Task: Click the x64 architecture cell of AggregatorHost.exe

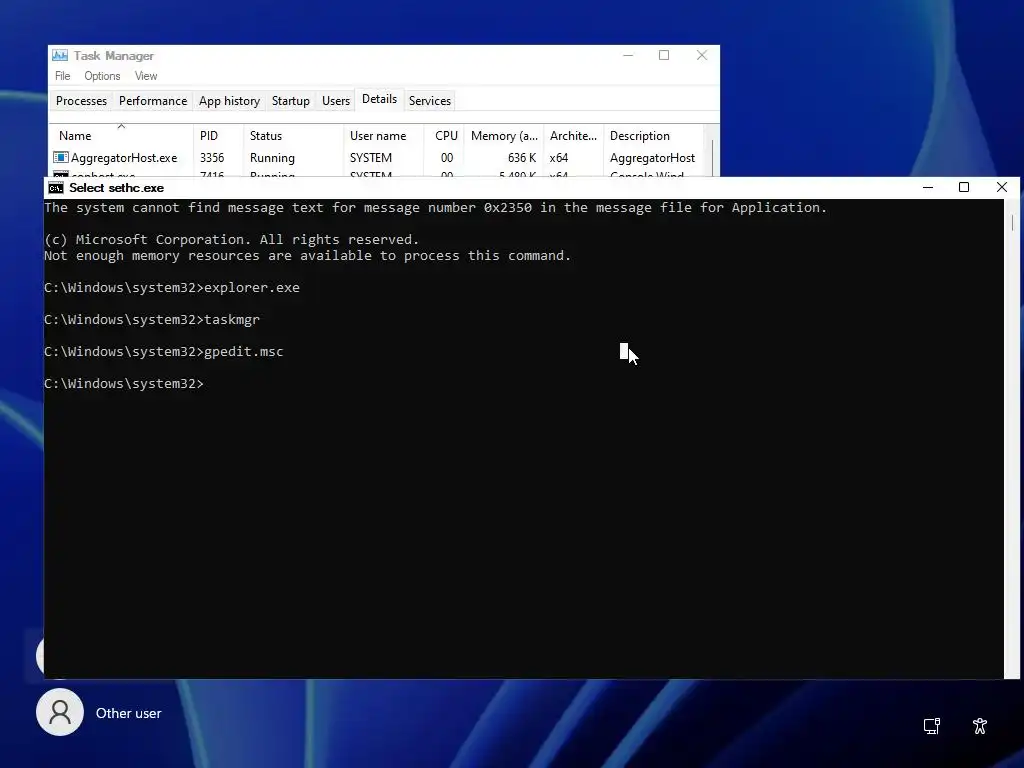Action: click(558, 158)
